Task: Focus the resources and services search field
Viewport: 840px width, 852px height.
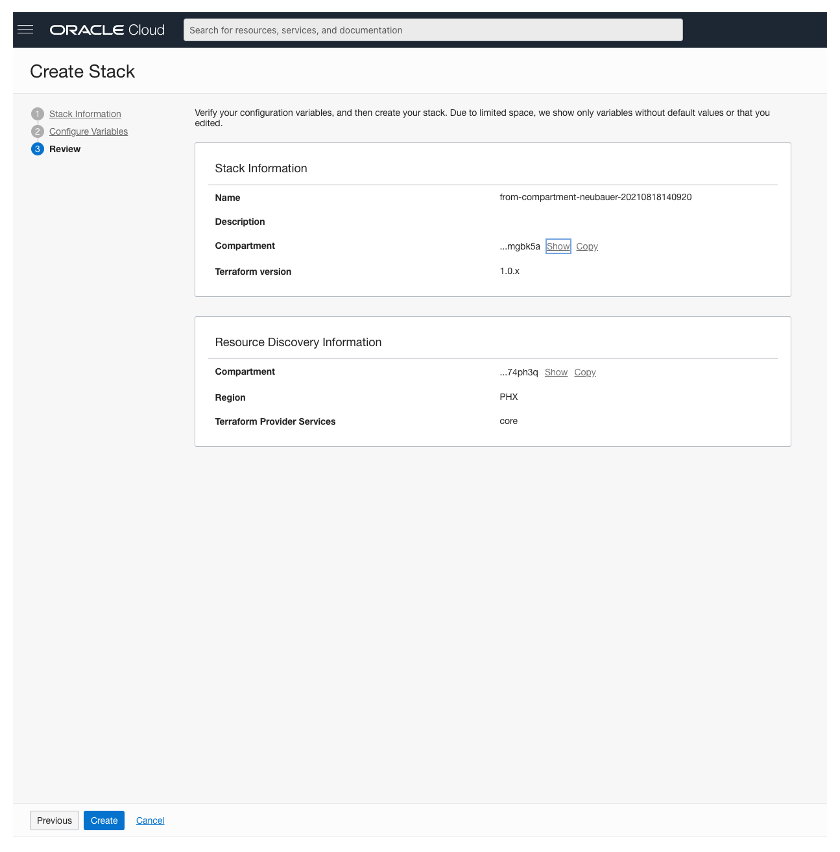Action: coord(433,30)
